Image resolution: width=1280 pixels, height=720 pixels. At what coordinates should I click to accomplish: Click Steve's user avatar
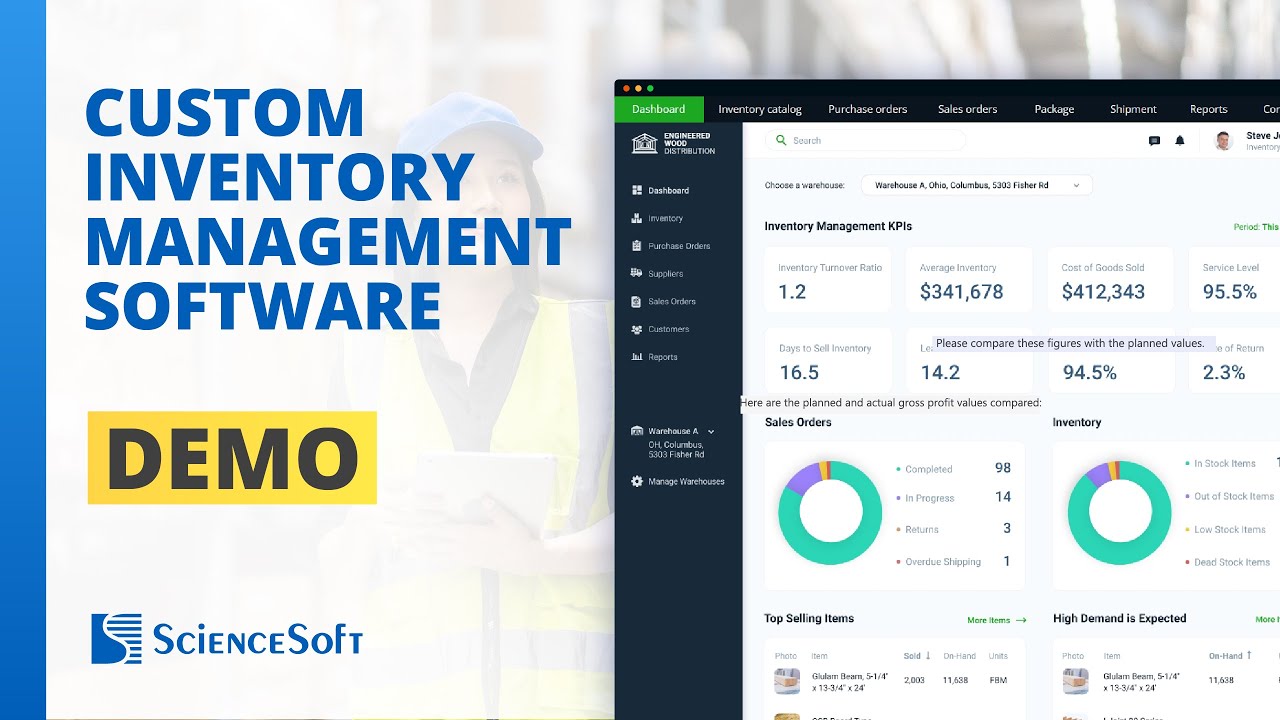coord(1224,141)
